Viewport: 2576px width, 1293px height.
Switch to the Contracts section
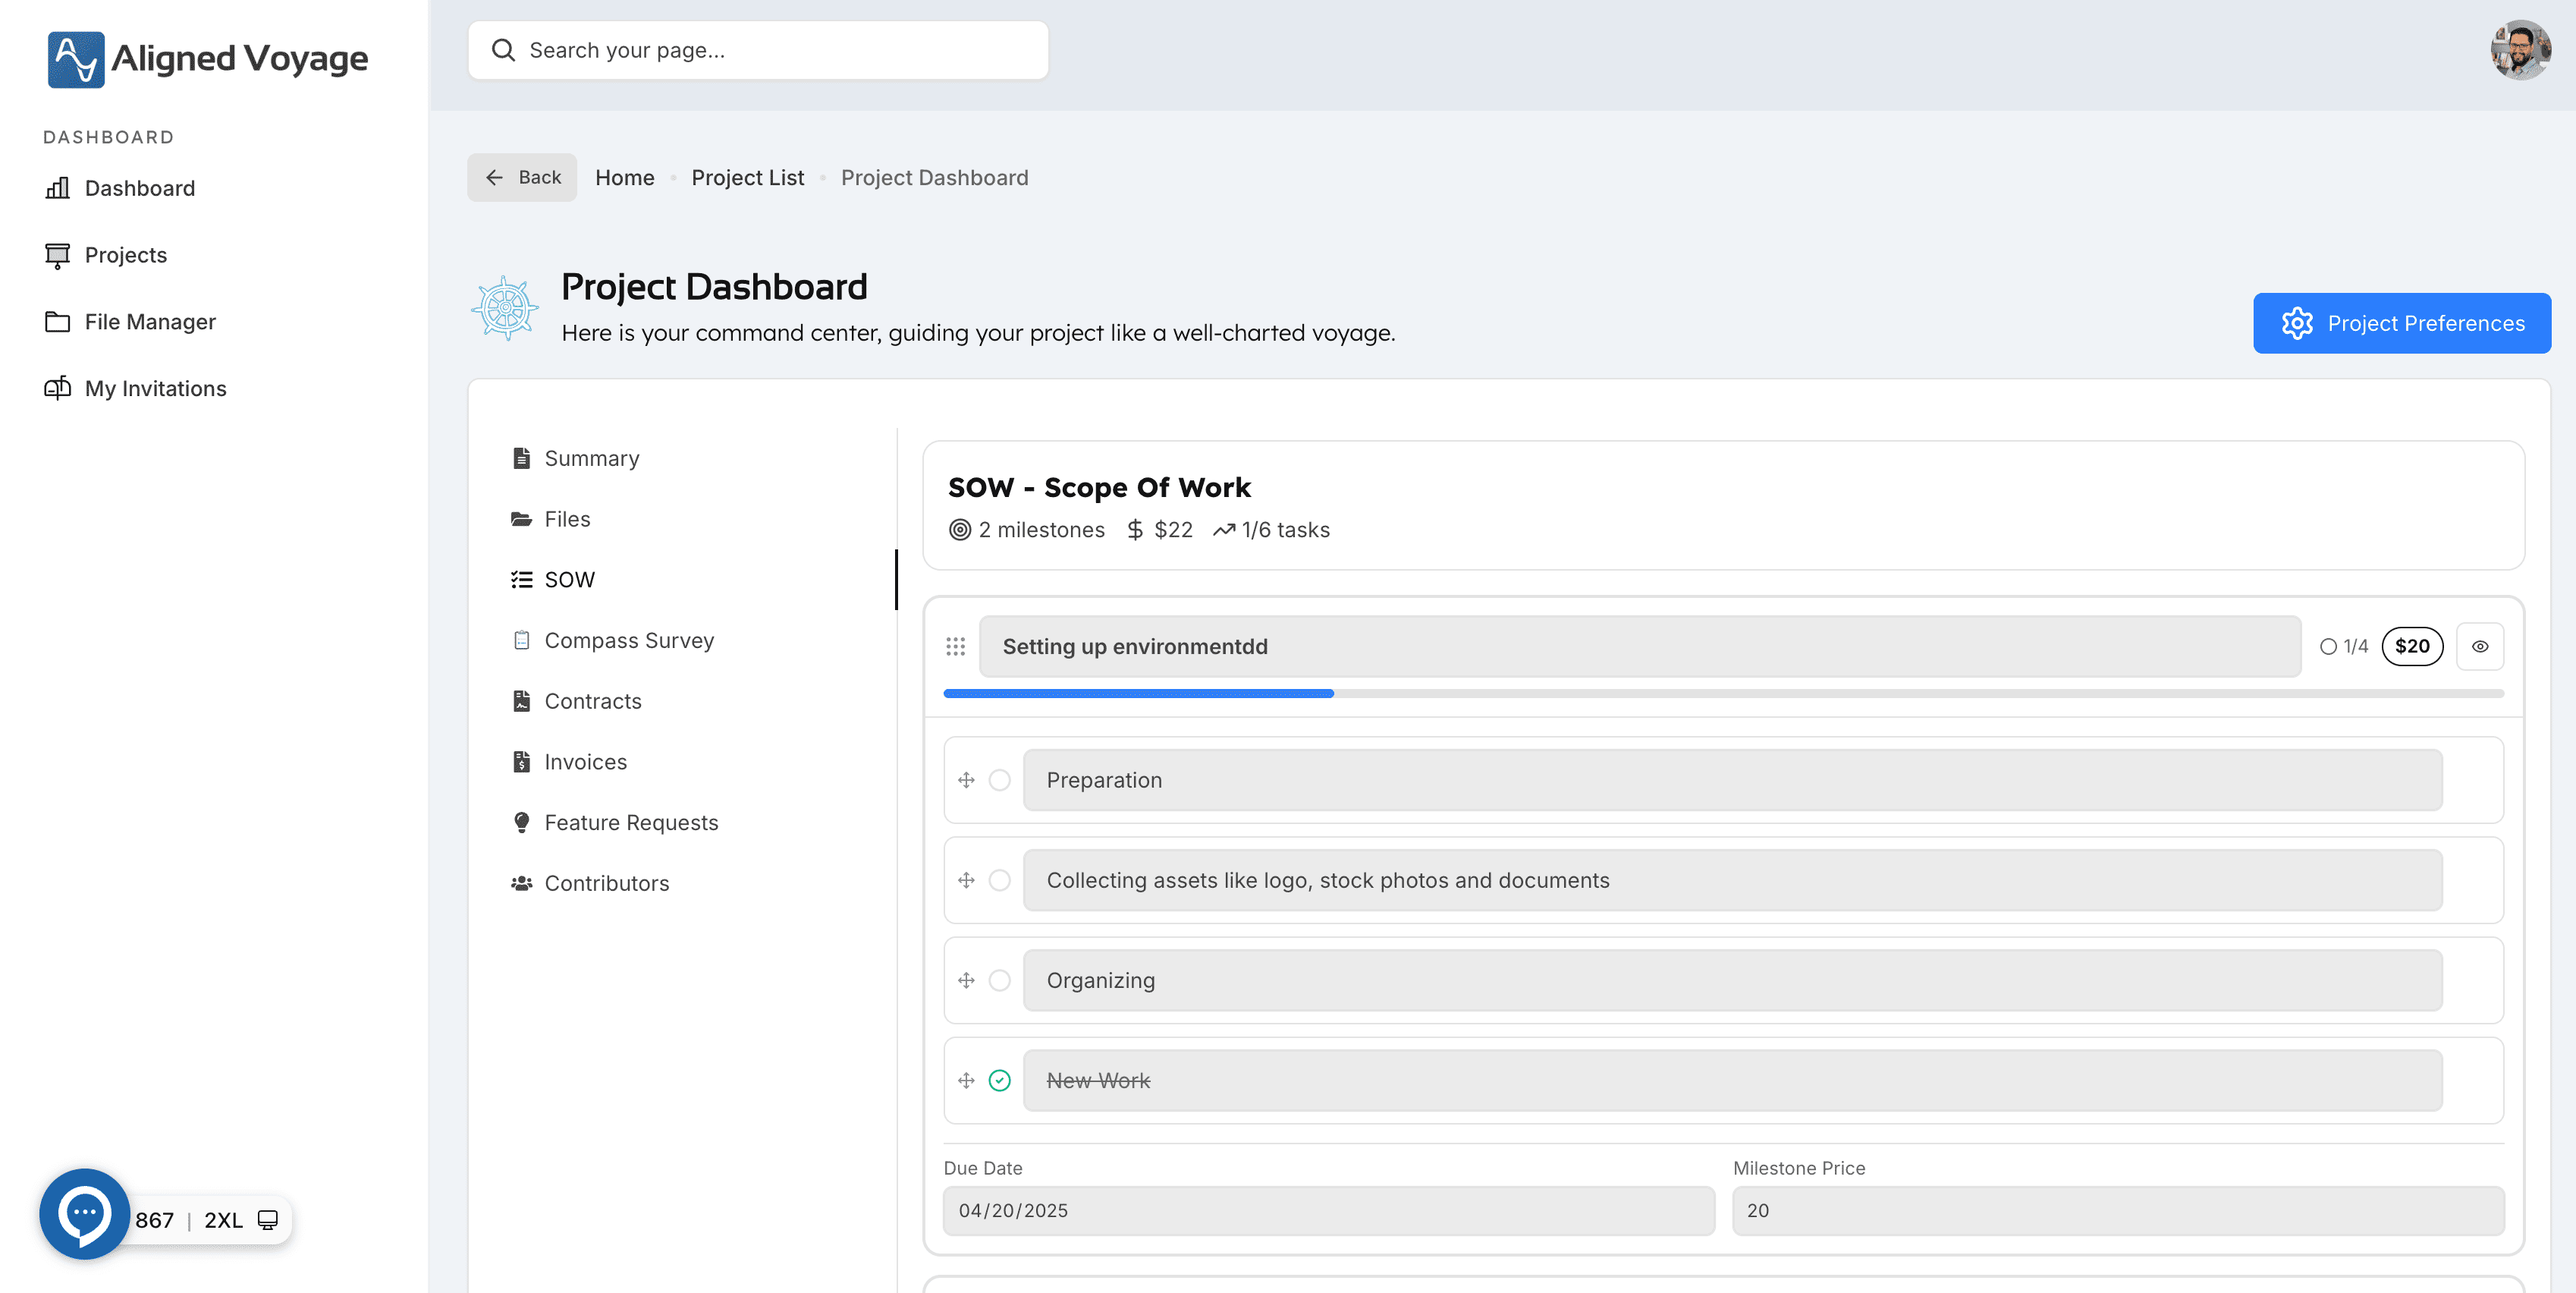point(592,701)
